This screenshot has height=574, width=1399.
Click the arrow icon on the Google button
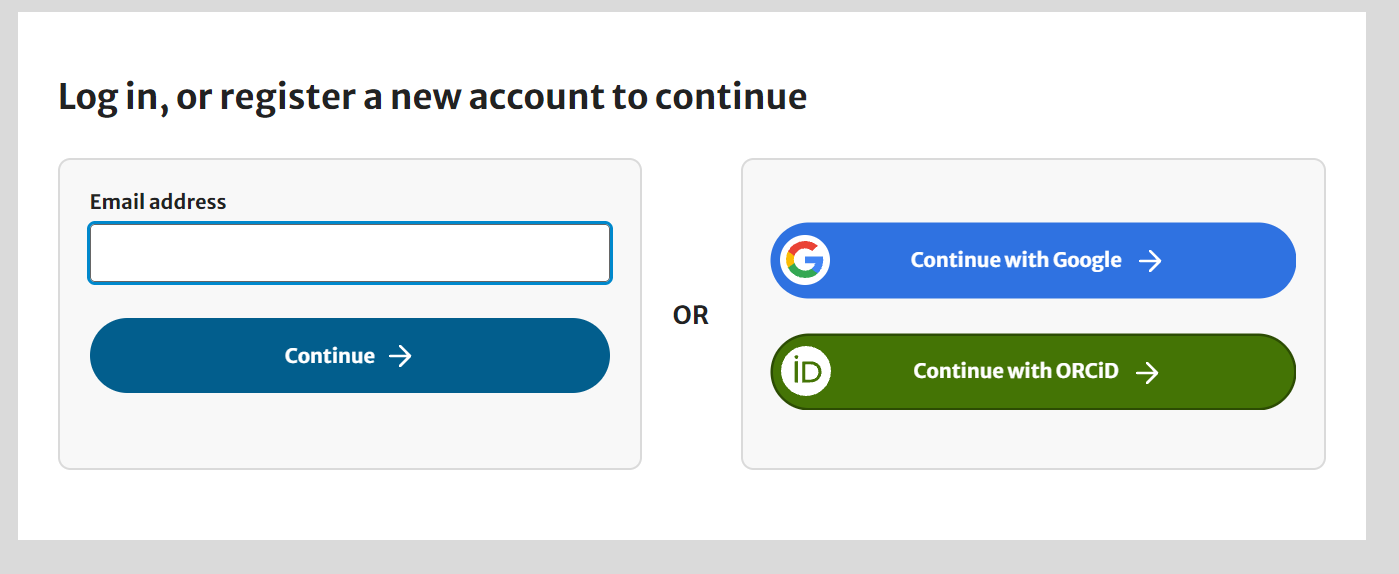(1151, 261)
